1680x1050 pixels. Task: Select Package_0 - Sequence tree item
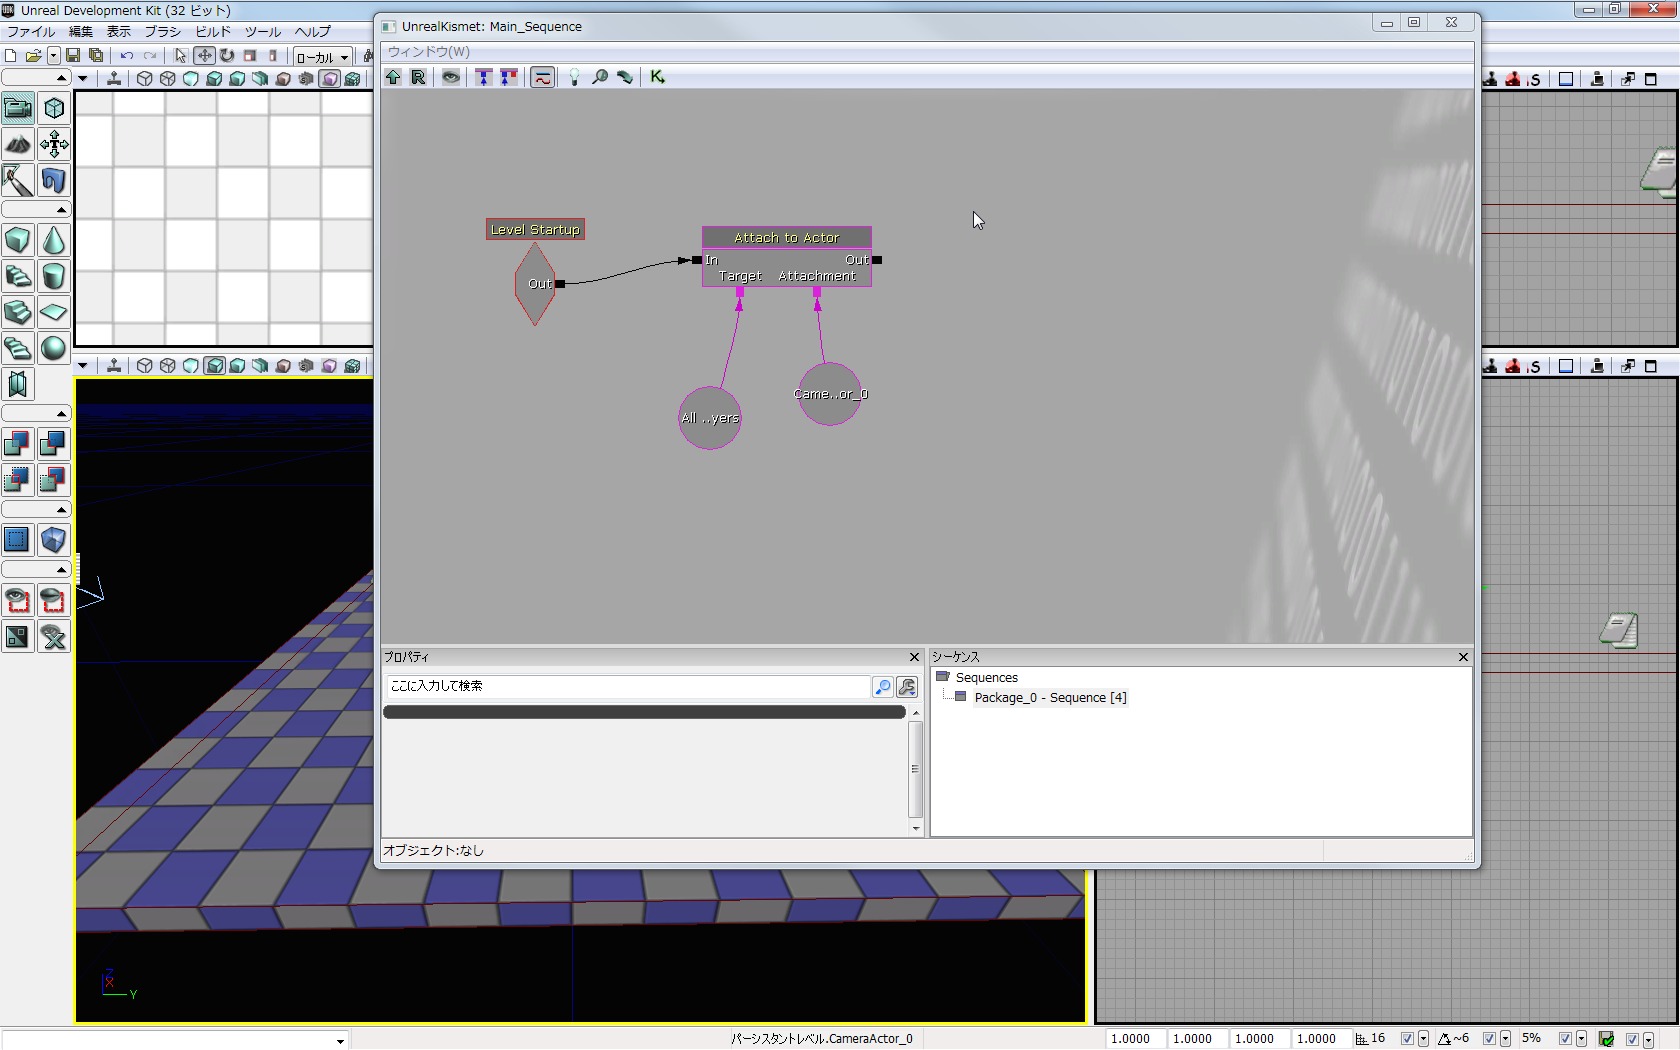pyautogui.click(x=1050, y=698)
